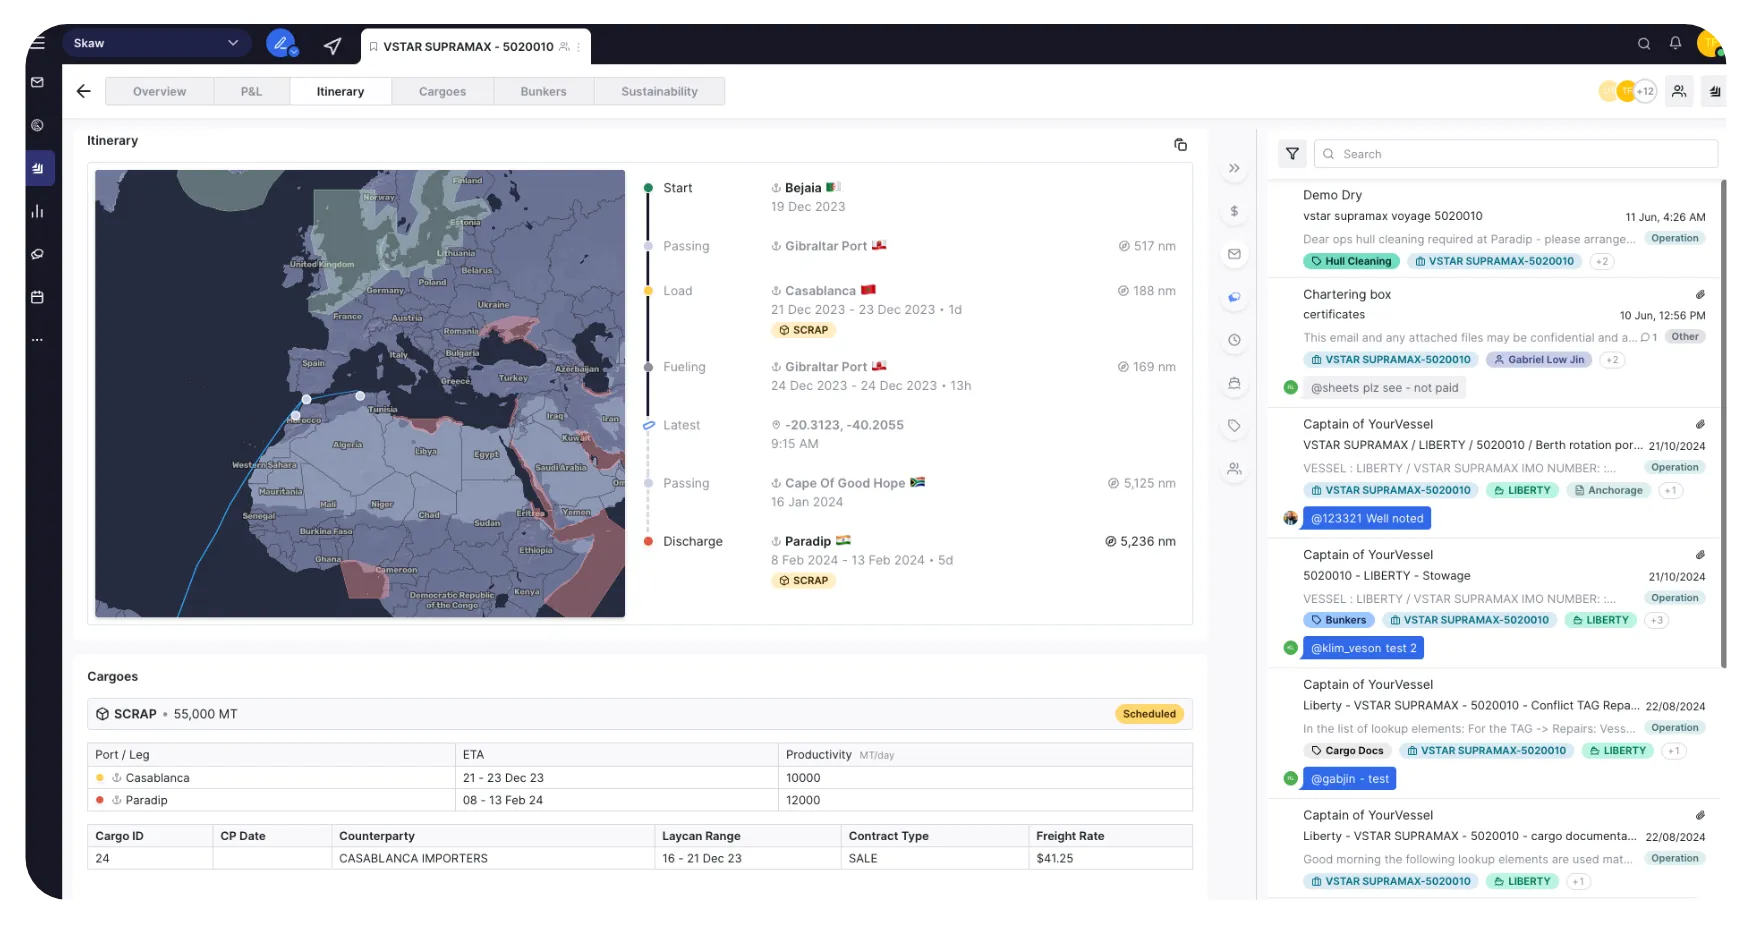Screen dimensions: 1751x927
Task: Open the more options dots in sidebar
Action: tap(38, 340)
